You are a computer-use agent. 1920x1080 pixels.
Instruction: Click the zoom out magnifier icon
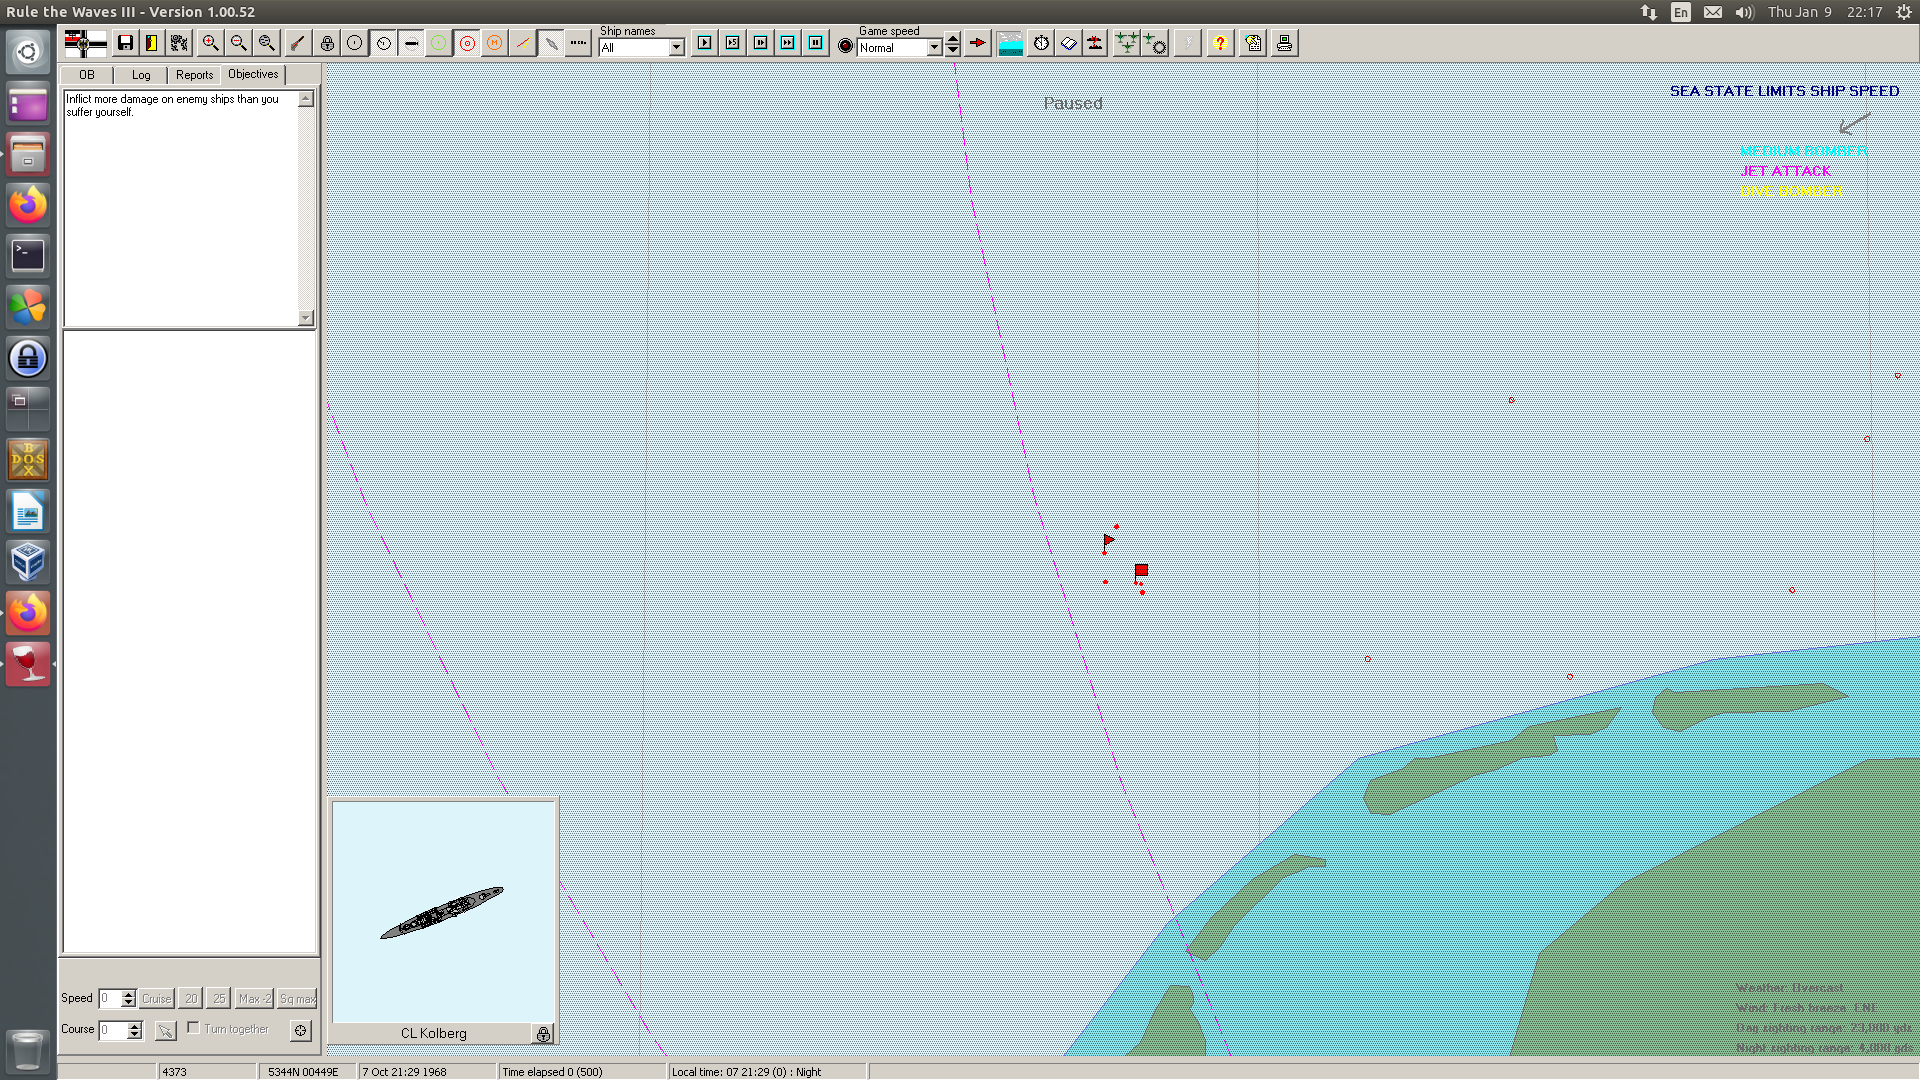238,43
